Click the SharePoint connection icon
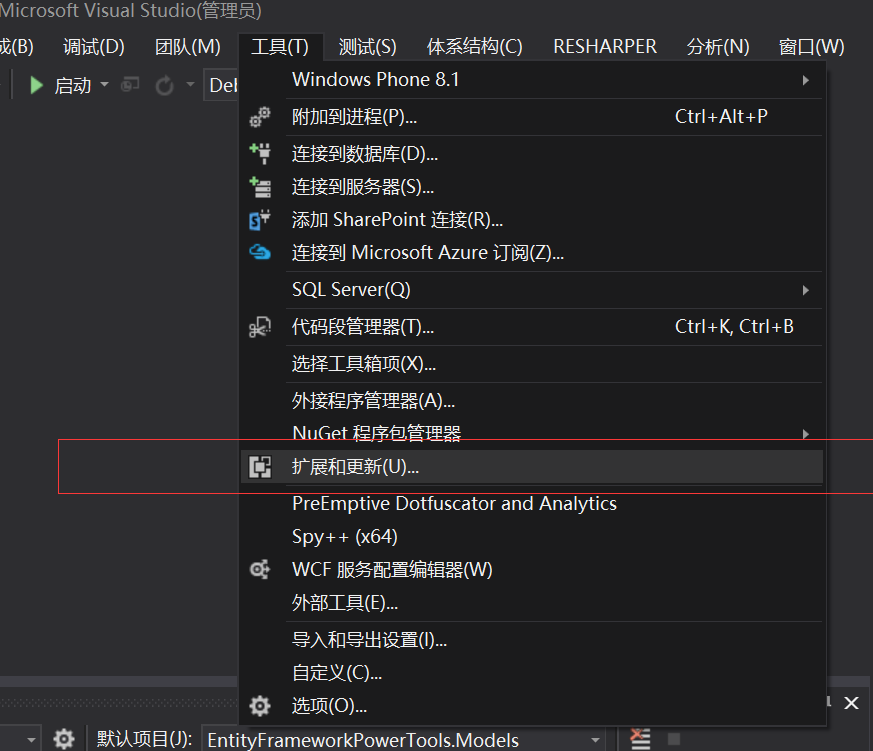The width and height of the screenshot is (873, 751). click(260, 220)
